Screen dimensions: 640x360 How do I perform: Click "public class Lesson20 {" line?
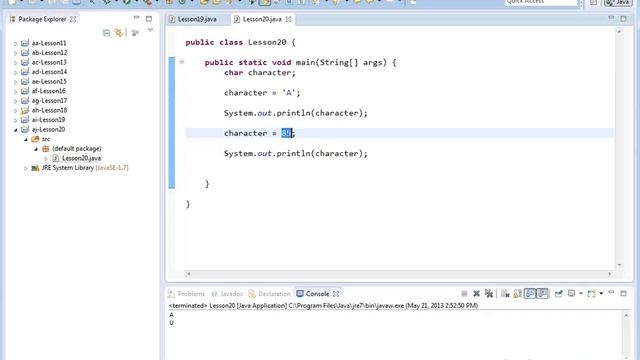240,42
